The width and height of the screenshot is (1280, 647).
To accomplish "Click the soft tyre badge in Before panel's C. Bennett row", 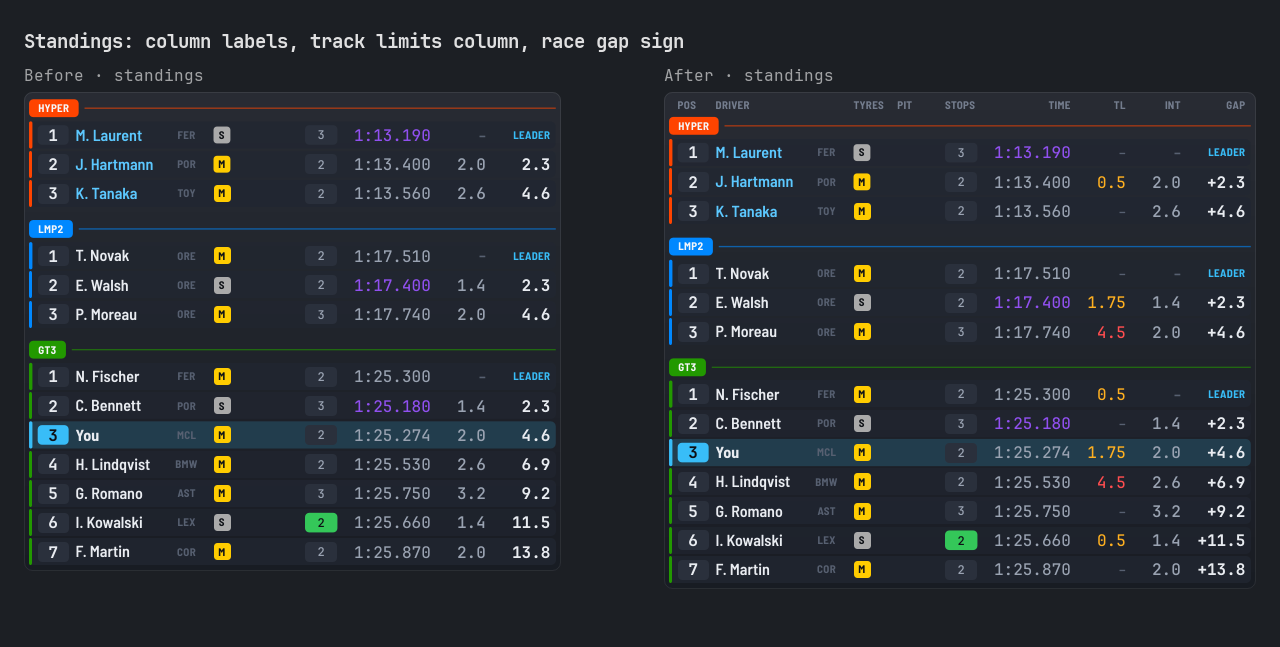I will (222, 406).
